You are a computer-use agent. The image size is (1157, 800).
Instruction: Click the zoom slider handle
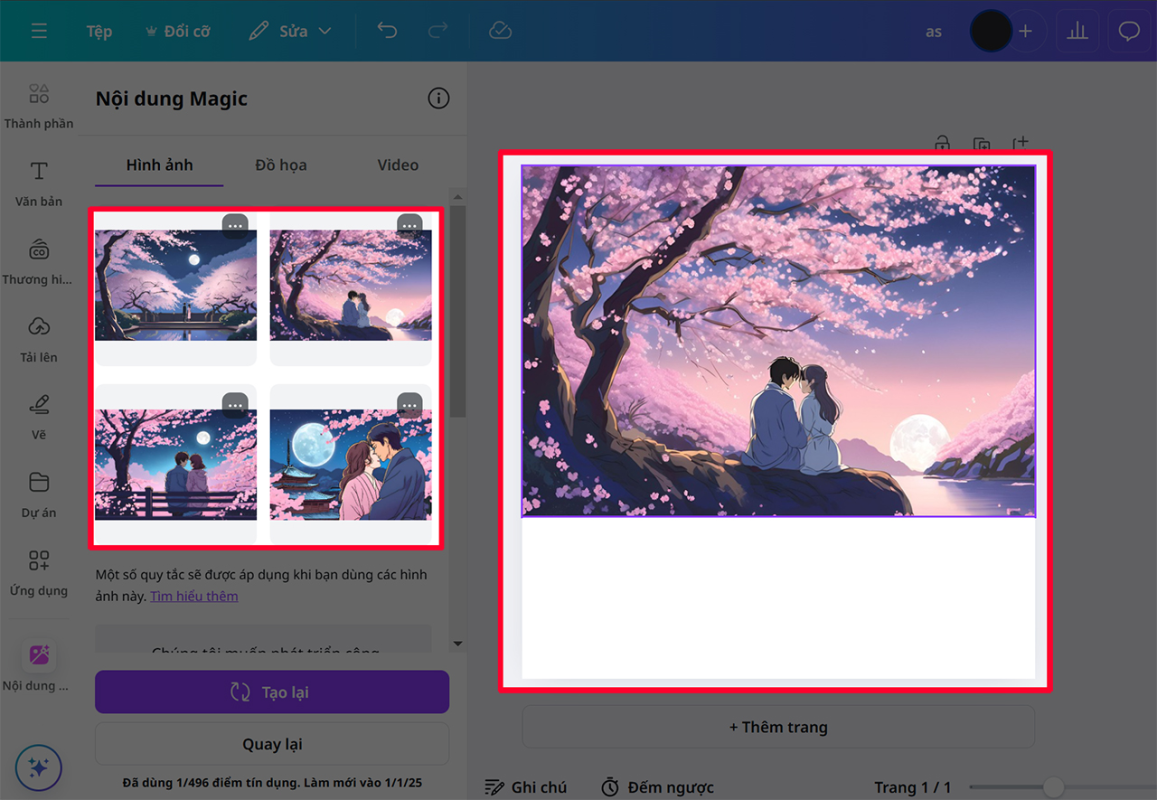pos(1052,787)
